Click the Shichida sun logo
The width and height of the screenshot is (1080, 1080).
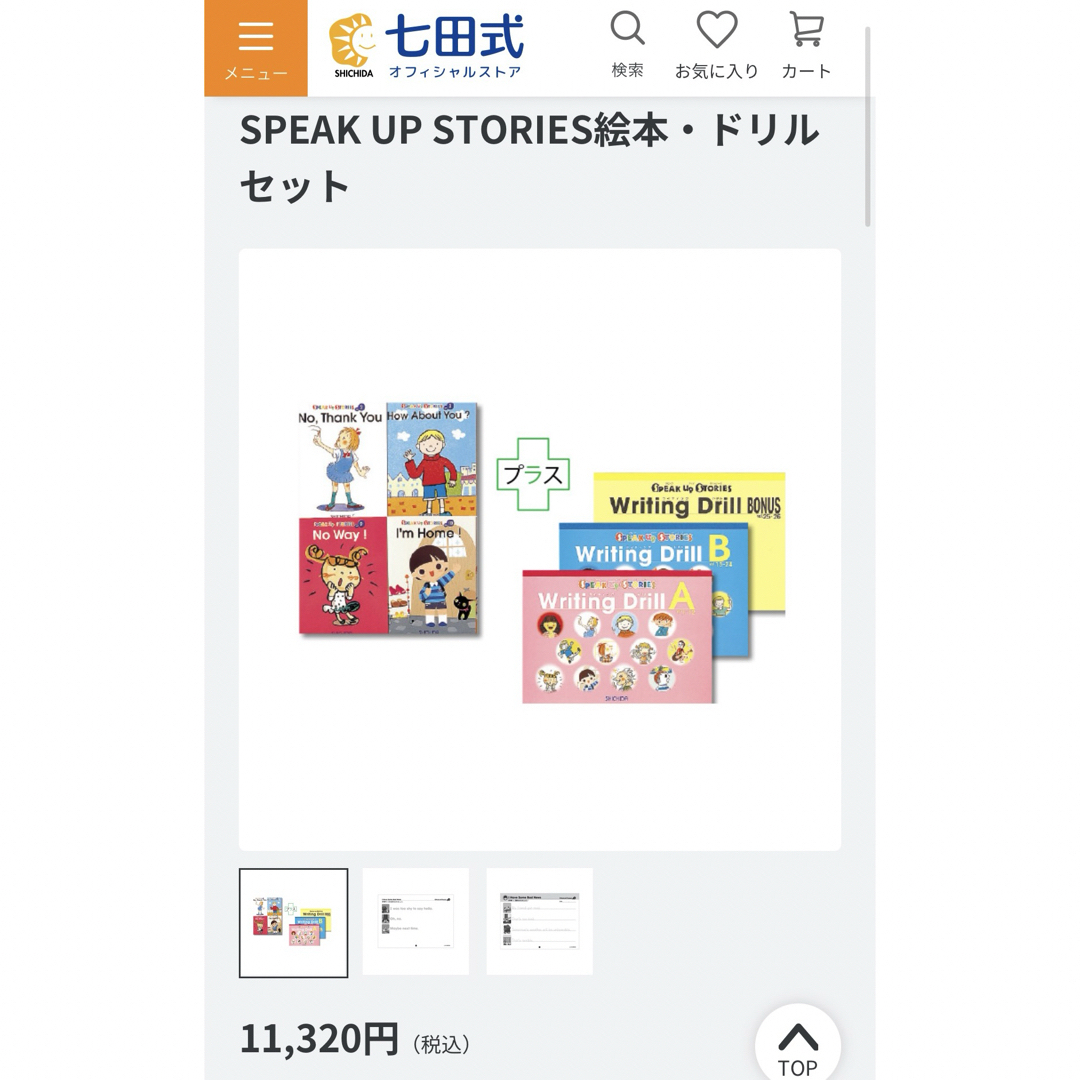tap(352, 45)
